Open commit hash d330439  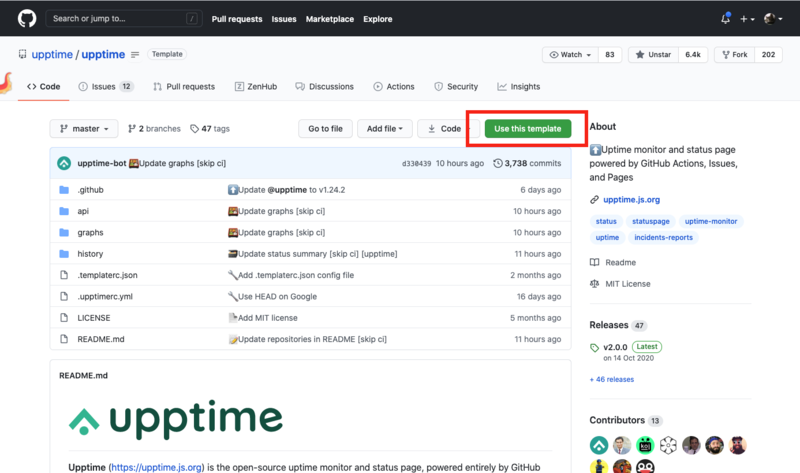pos(416,164)
